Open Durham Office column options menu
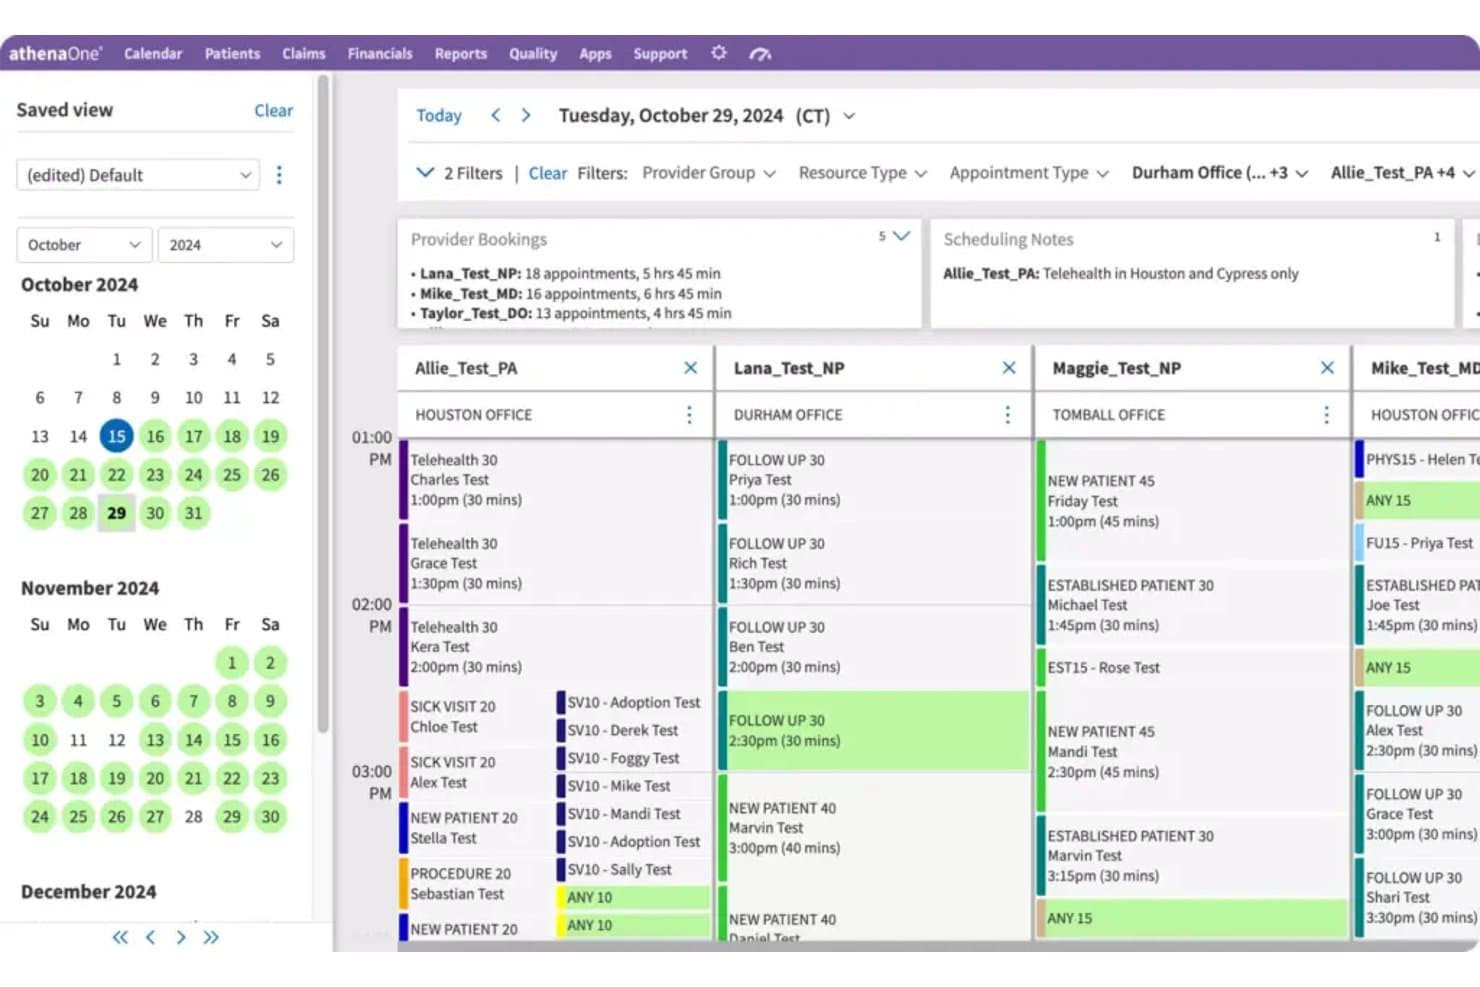 (1007, 415)
